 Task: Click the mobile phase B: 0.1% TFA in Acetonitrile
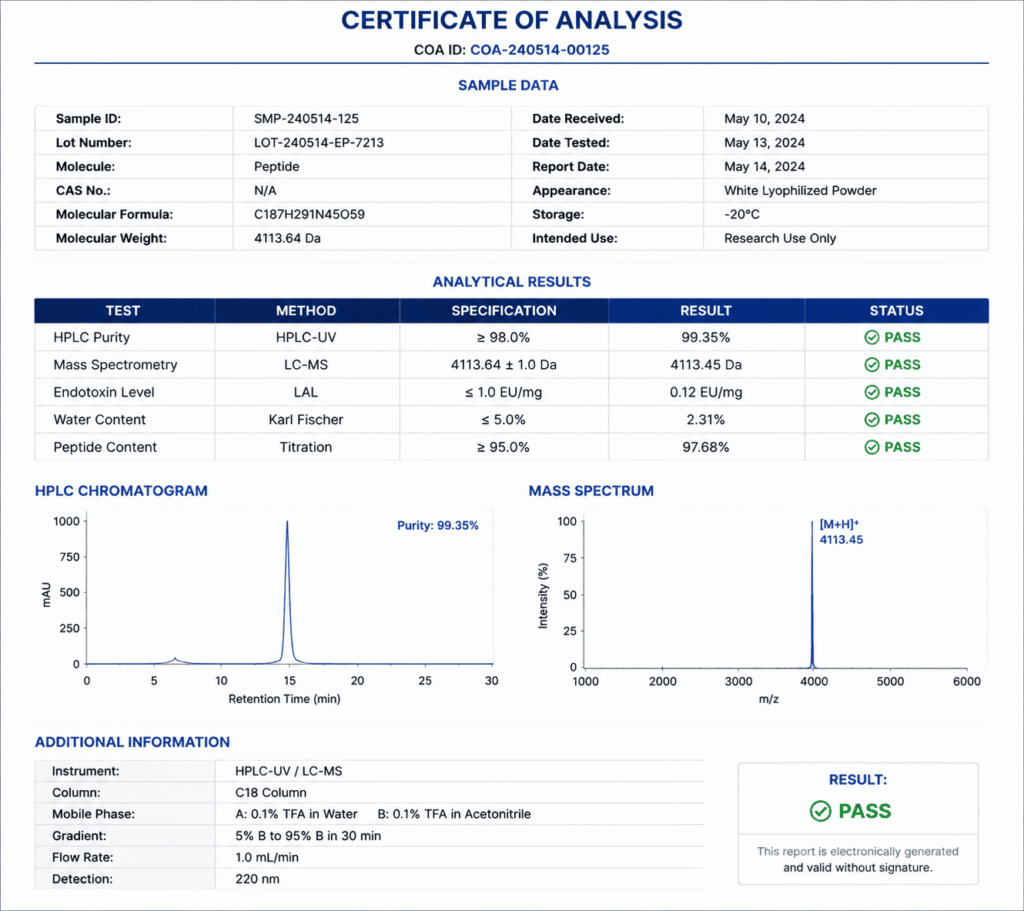tap(454, 814)
